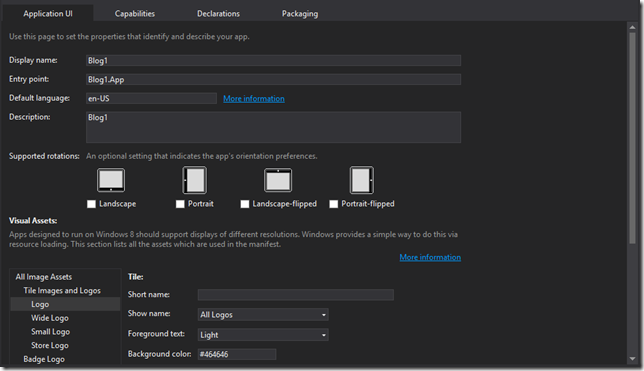Click the scrollbar down arrow
This screenshot has height=371, width=644.
(x=632, y=359)
